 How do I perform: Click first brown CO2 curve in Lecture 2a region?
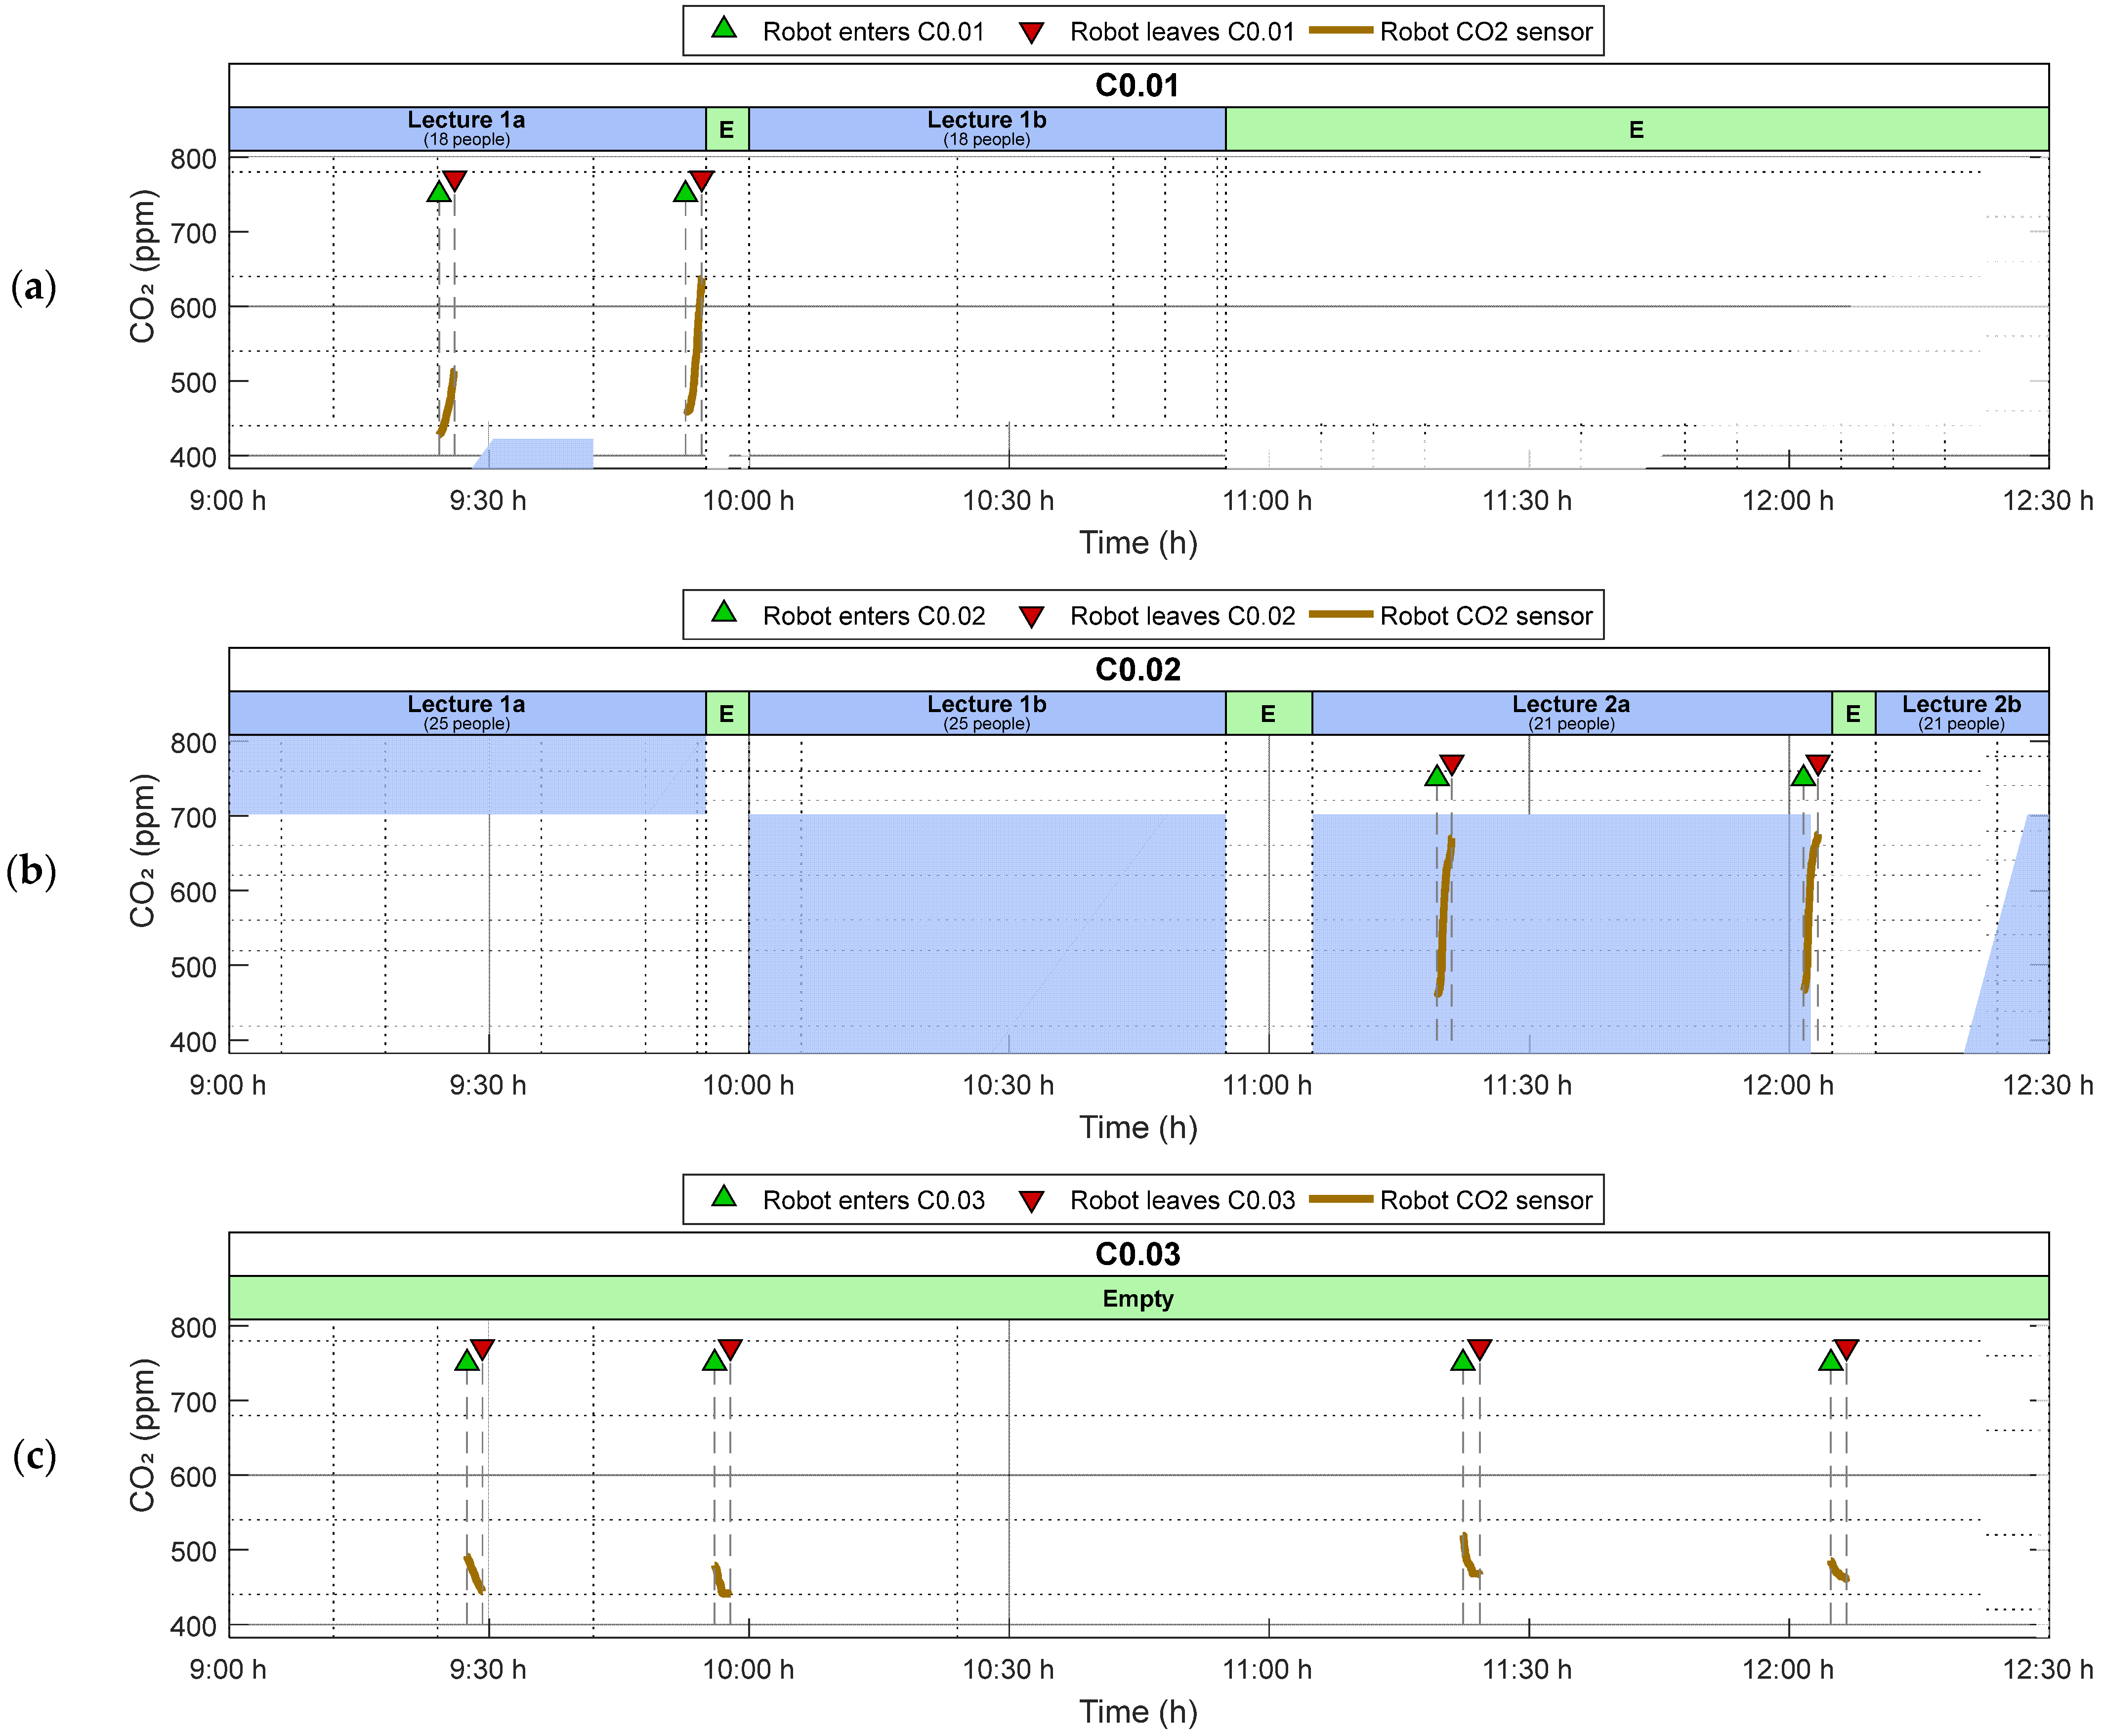1444,915
